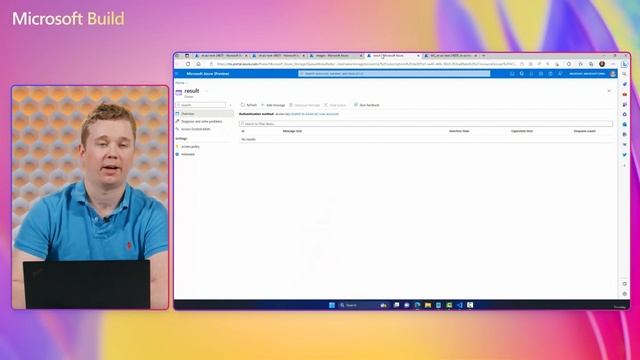Viewport: 640px width, 360px height.
Task: Collapse the left resource menu with chevron
Action: coord(231,105)
